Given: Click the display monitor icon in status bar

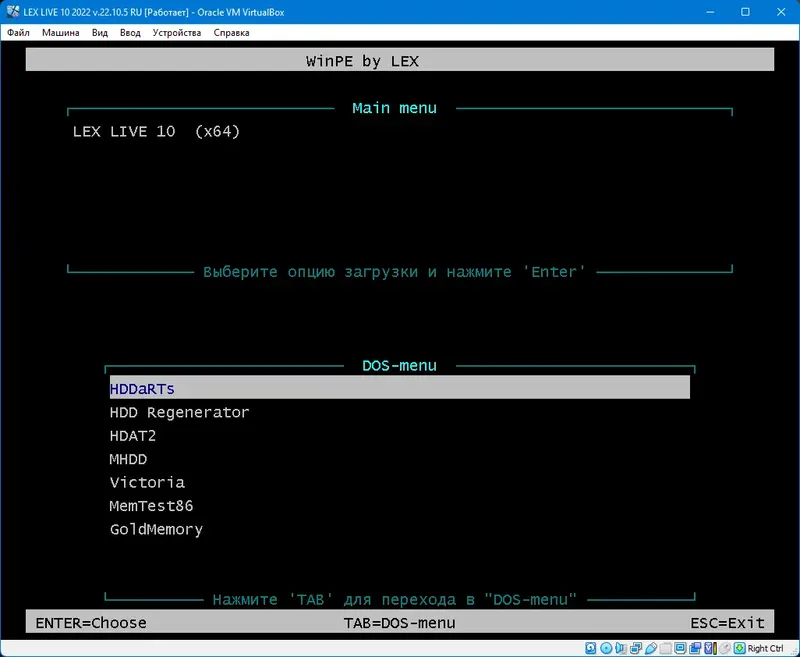Looking at the screenshot, I should coord(681,648).
